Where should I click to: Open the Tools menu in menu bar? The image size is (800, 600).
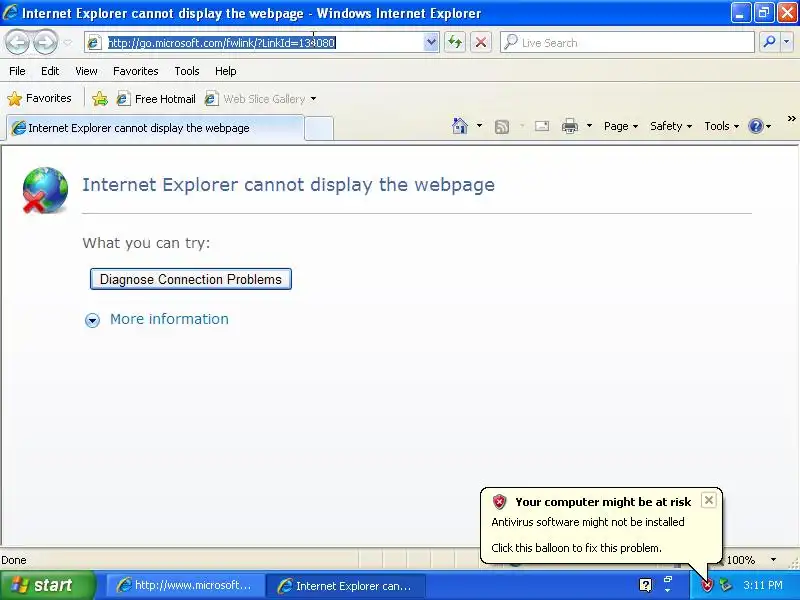coord(187,71)
